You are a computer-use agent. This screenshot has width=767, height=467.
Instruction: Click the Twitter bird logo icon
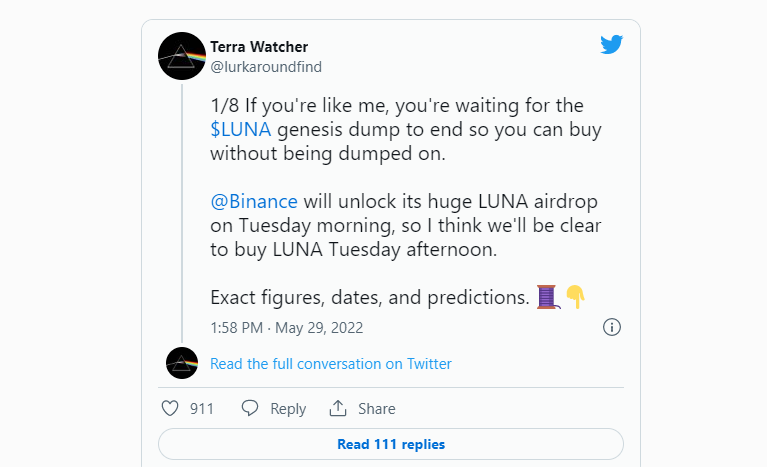(611, 44)
